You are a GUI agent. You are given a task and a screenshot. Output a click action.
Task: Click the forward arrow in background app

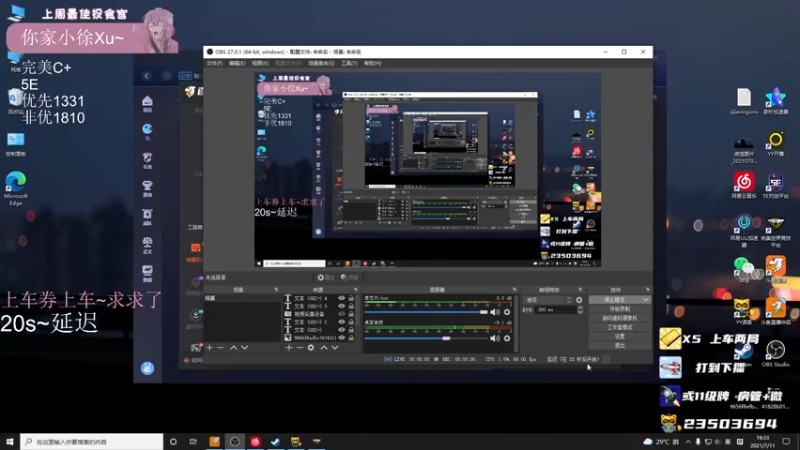pos(167,76)
